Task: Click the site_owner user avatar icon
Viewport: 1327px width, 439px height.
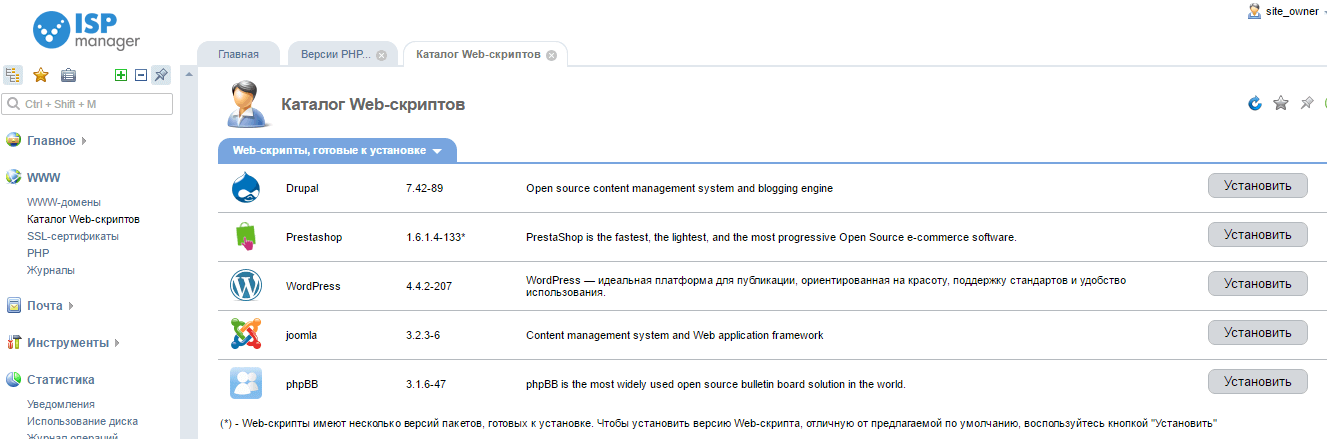Action: coord(1254,11)
